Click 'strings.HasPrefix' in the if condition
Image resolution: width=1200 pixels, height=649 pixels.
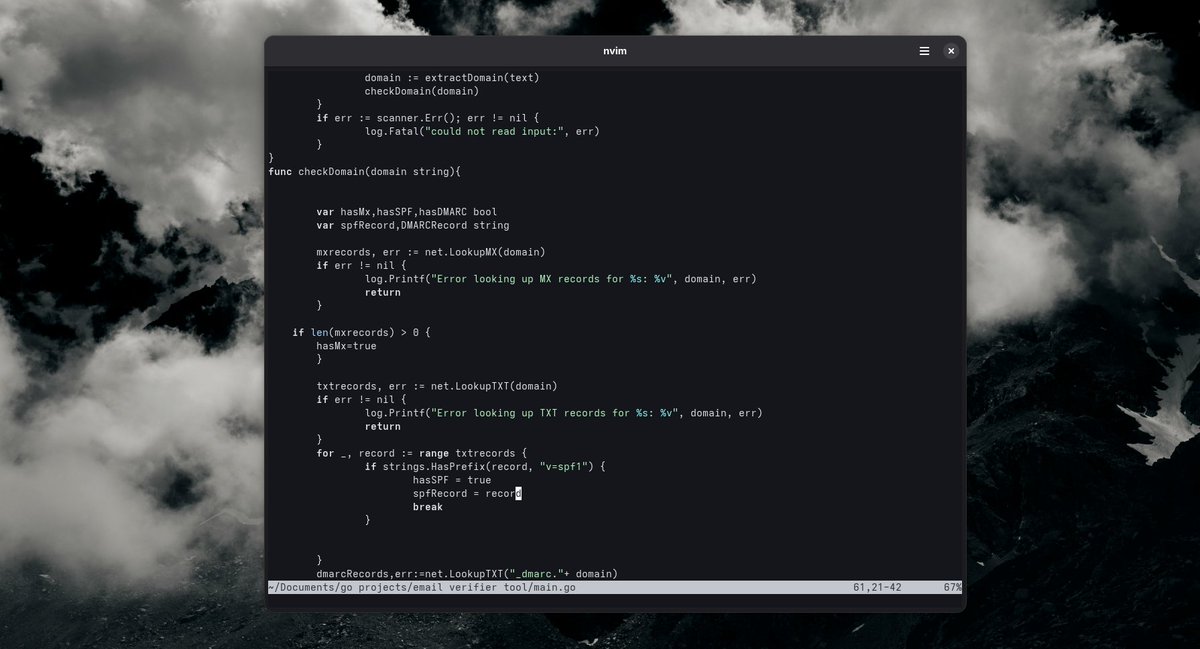[x=434, y=467]
